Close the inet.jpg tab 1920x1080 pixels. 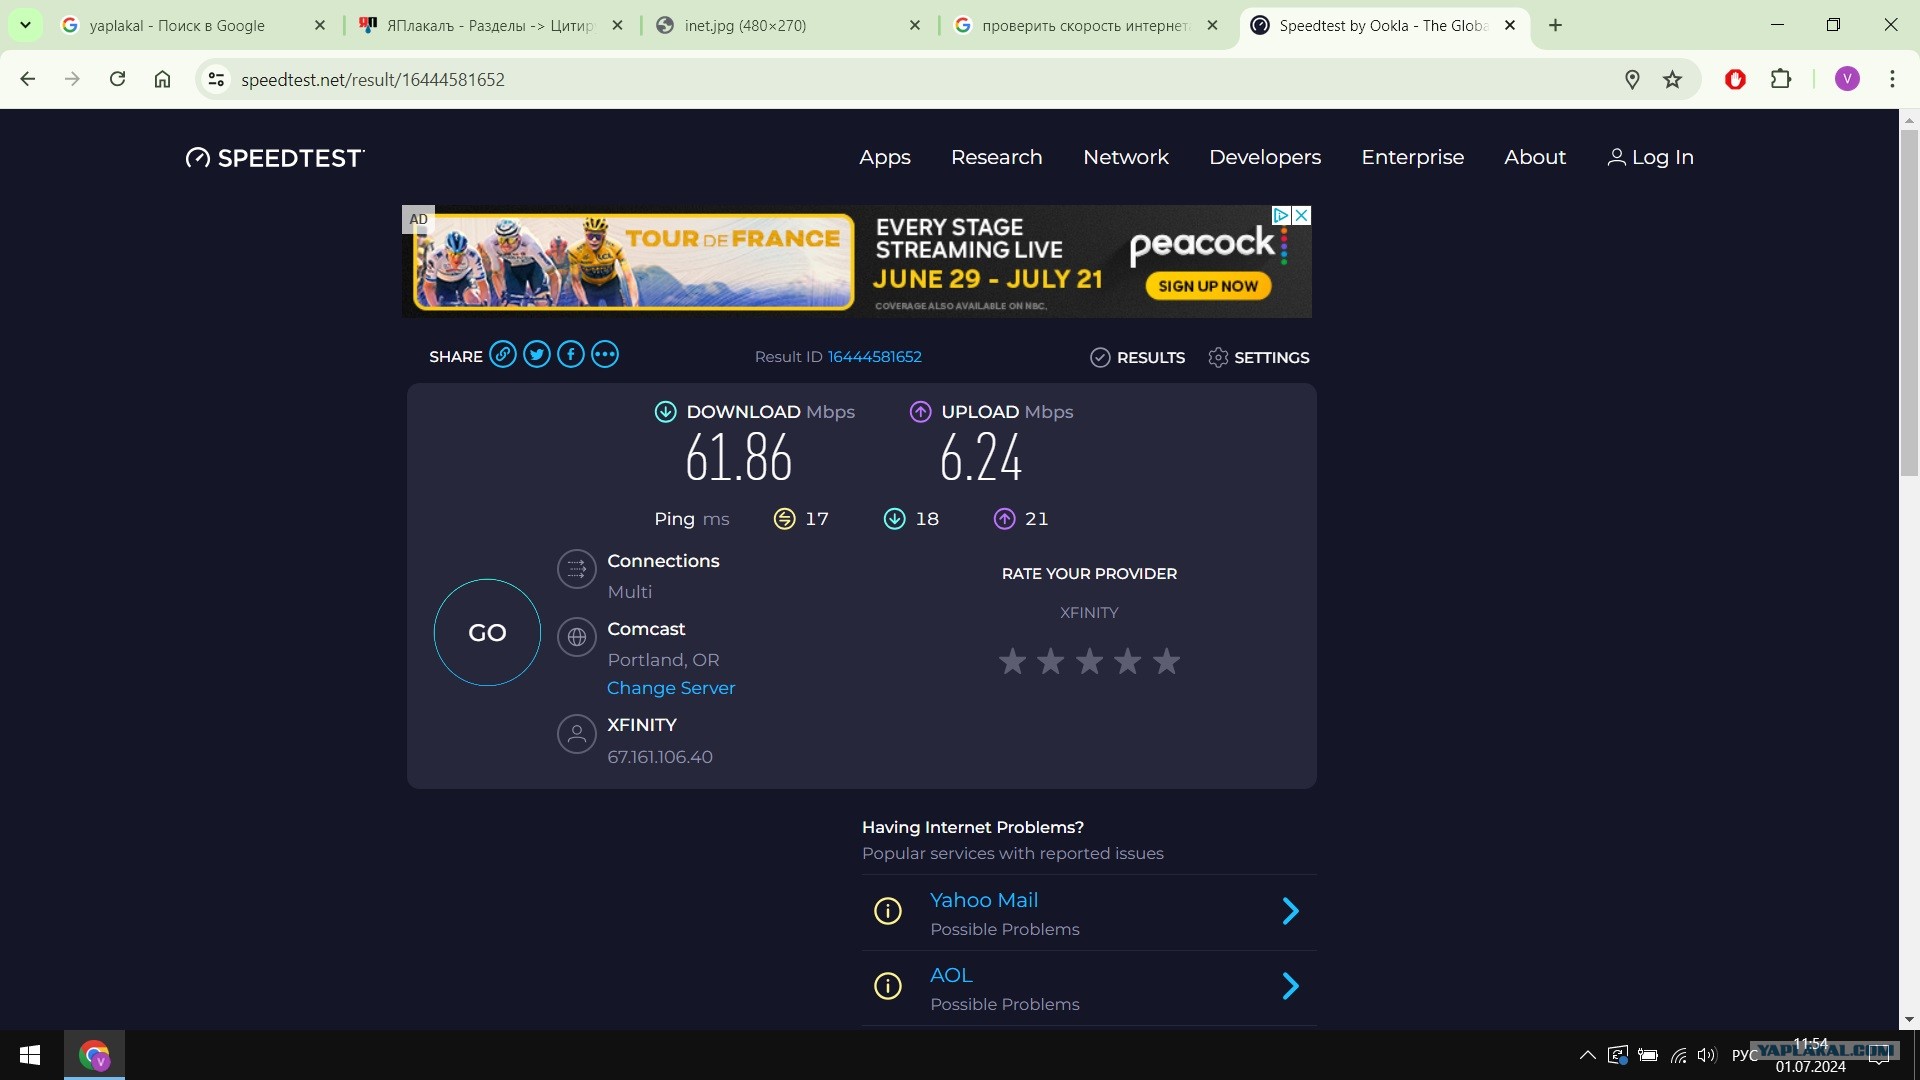[915, 25]
